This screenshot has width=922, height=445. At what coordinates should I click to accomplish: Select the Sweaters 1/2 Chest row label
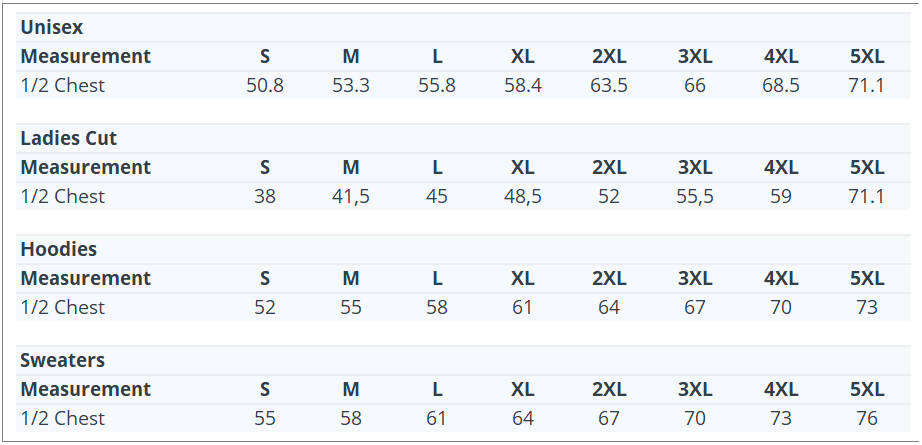[63, 419]
